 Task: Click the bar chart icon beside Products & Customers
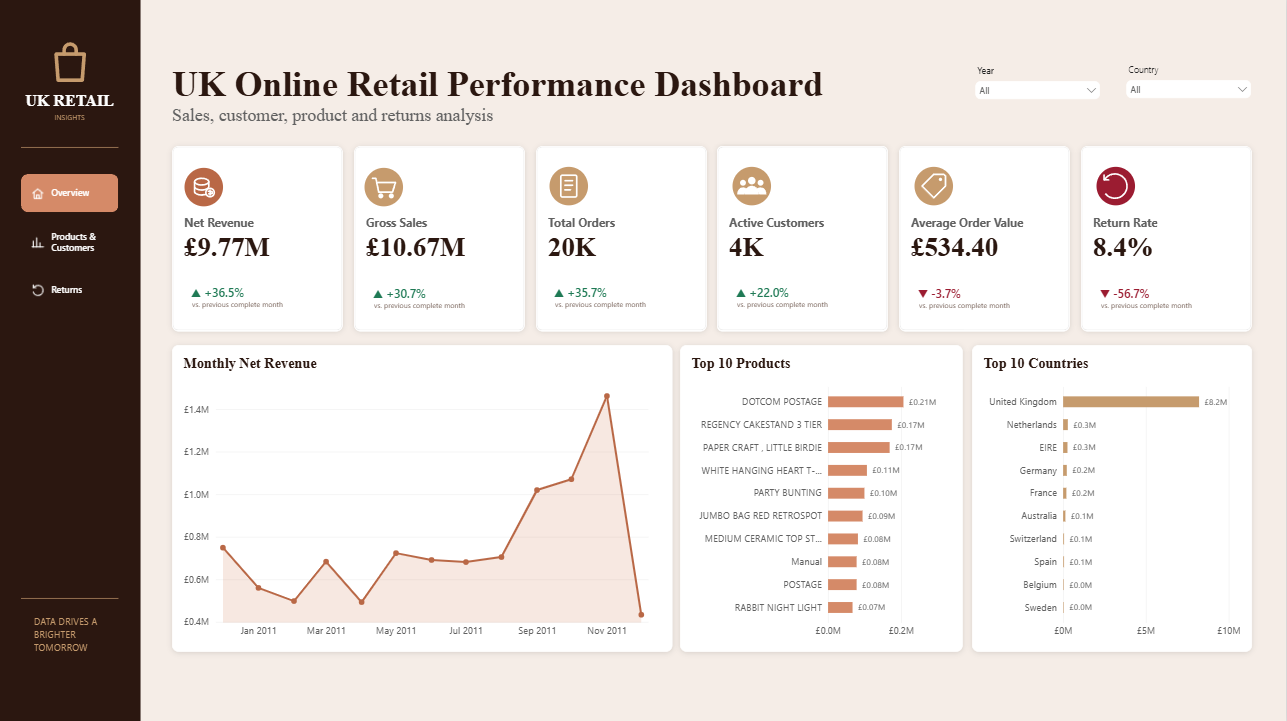click(37, 242)
